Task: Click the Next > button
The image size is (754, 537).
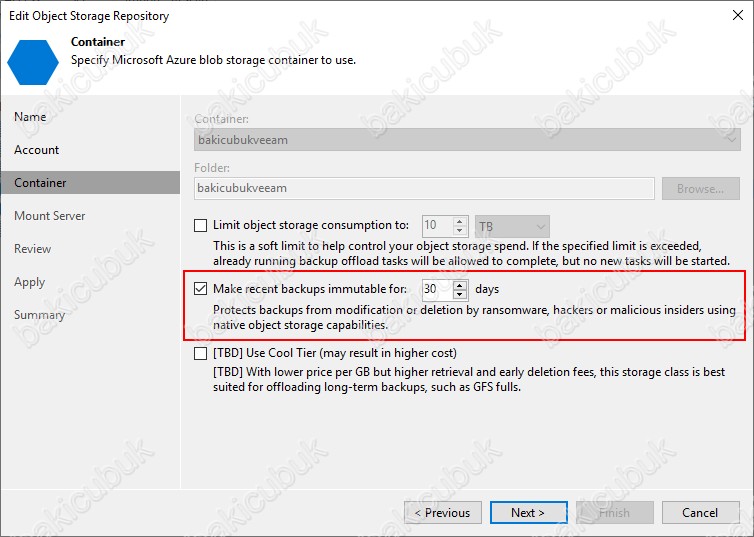Action: pyautogui.click(x=528, y=512)
